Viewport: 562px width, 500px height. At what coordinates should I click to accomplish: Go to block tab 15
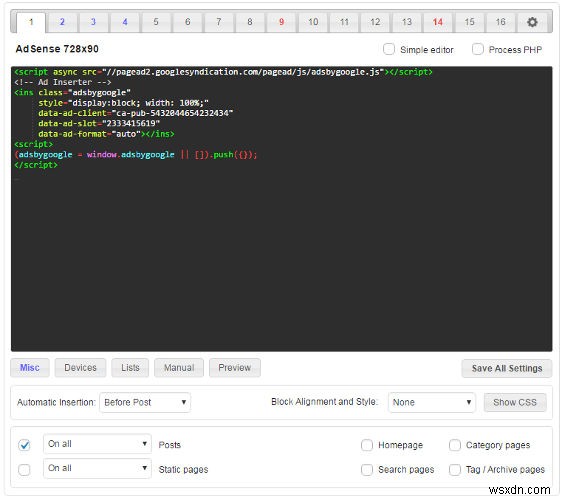click(469, 22)
